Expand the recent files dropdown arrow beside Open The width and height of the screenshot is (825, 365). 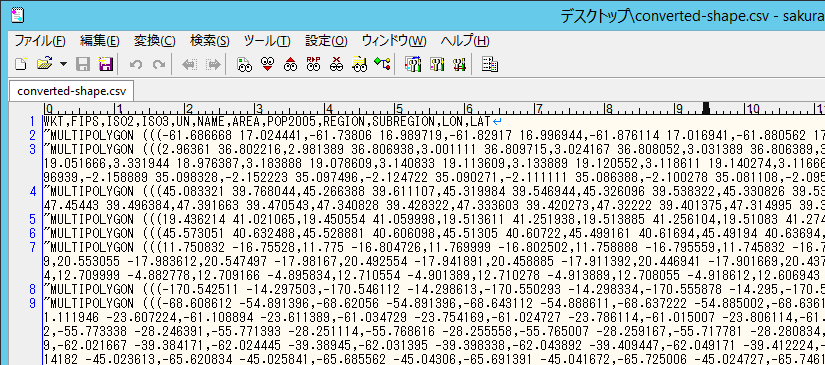(x=64, y=65)
